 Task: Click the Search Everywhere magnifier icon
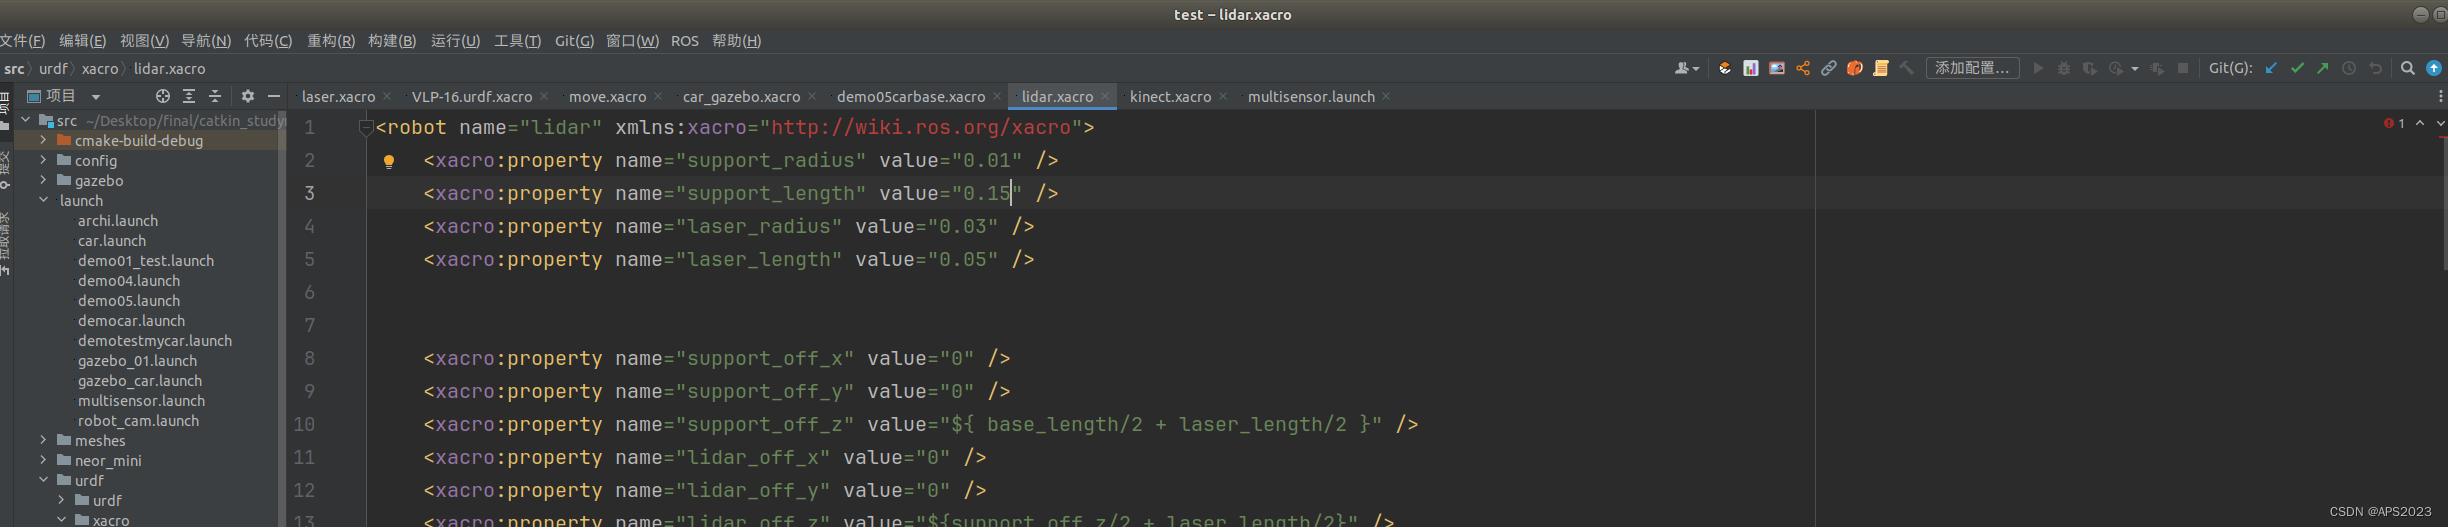coord(2408,68)
